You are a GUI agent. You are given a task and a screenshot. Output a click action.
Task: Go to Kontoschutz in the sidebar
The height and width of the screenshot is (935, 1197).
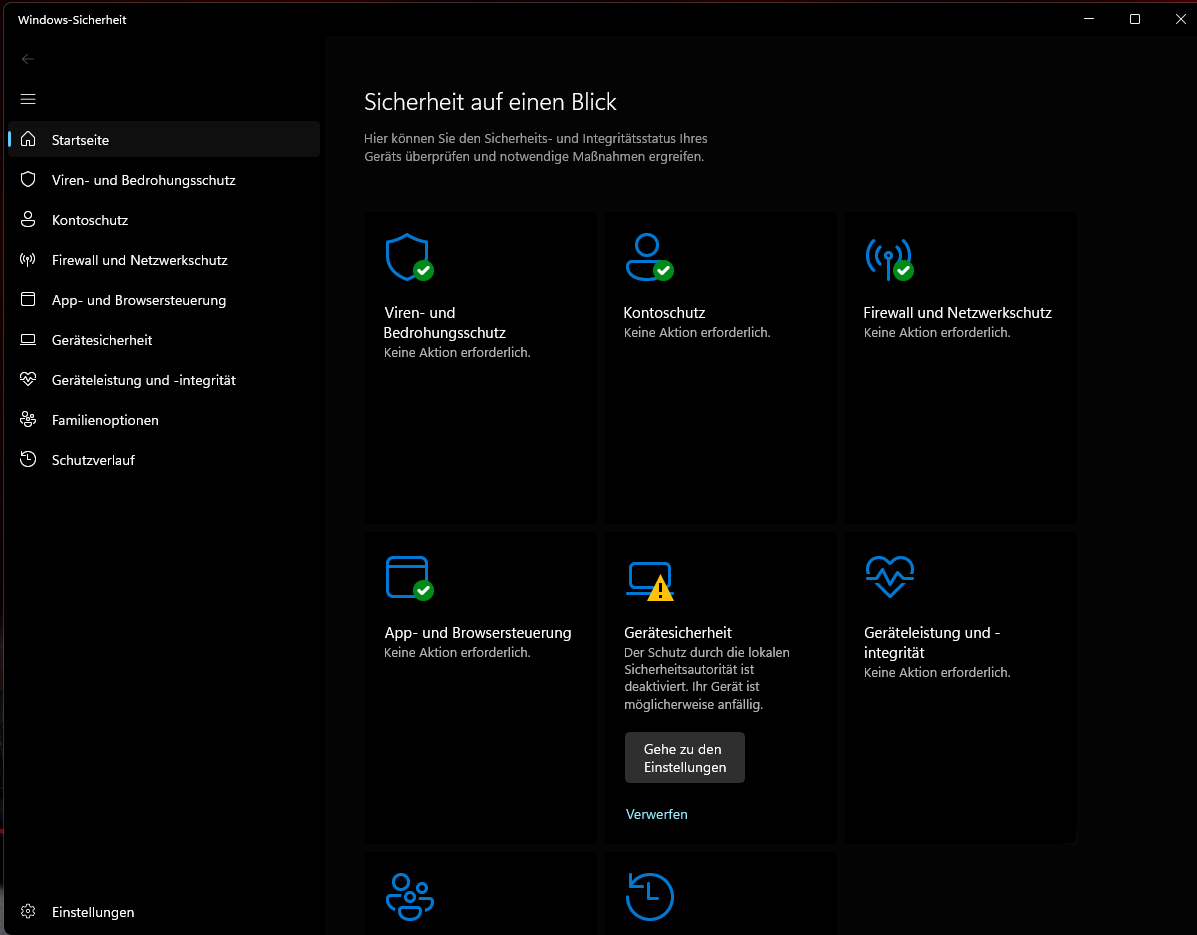(90, 220)
